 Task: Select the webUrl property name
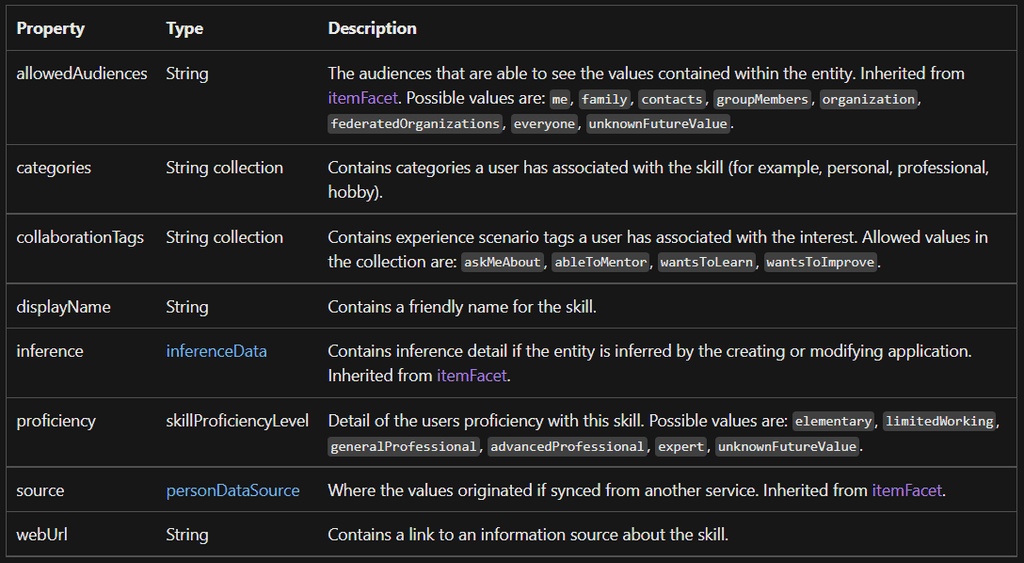[42, 535]
